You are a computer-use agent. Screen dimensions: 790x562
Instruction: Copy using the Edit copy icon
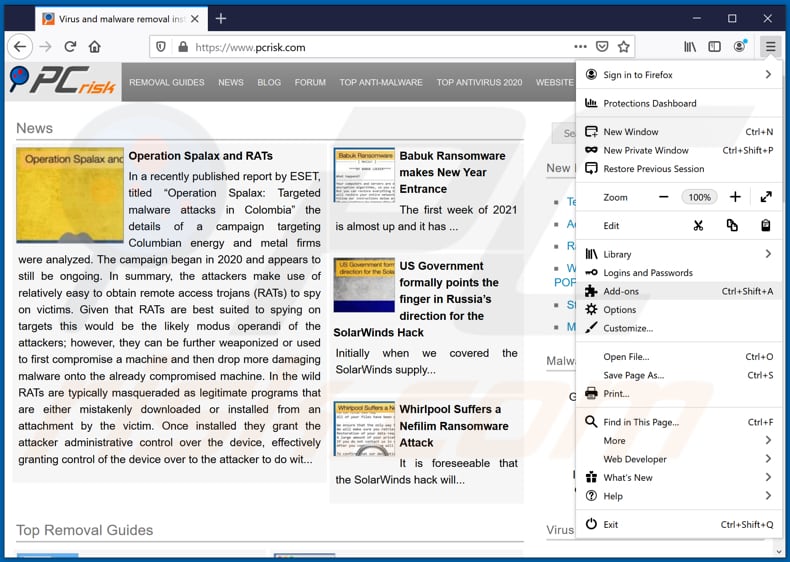click(732, 225)
